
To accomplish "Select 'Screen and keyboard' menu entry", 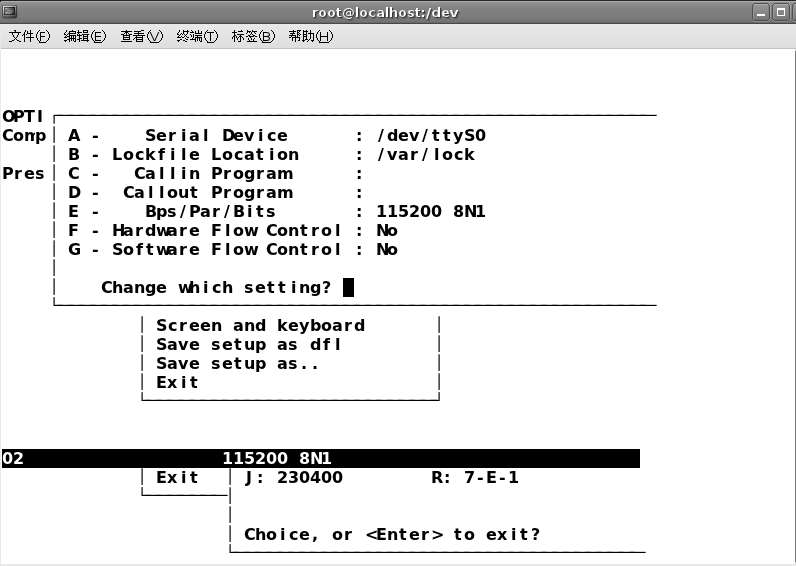I will 260,326.
